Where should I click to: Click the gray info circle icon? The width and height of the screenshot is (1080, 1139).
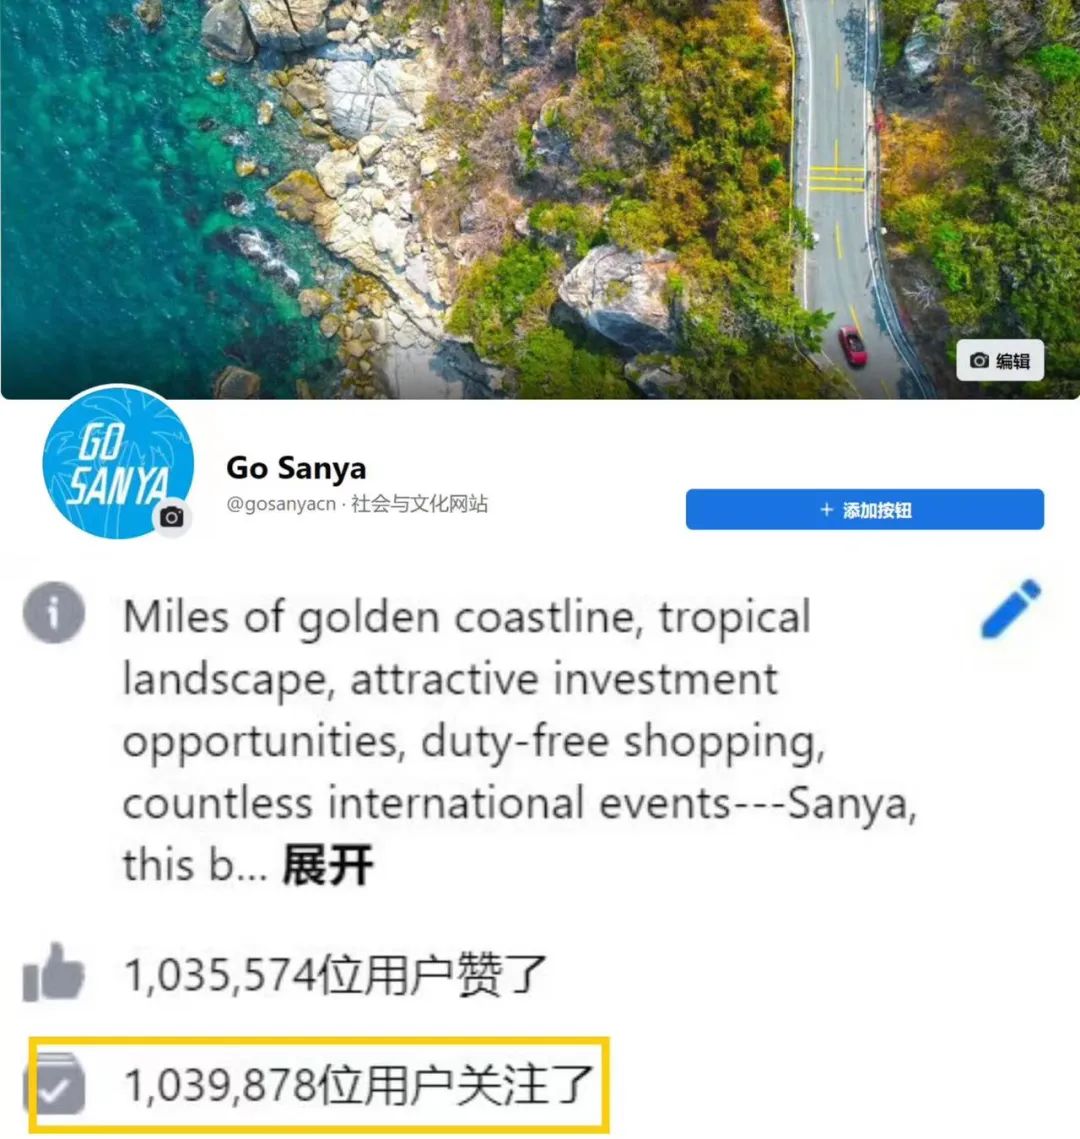54,613
